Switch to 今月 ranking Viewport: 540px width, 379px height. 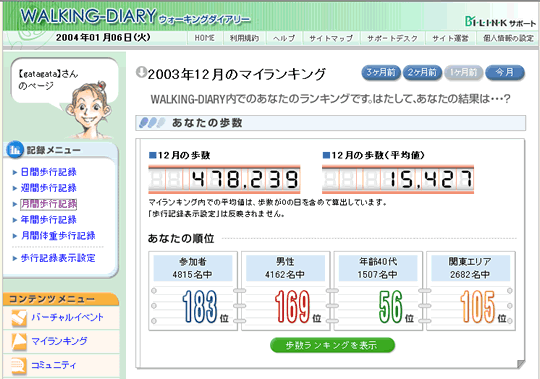click(x=505, y=72)
